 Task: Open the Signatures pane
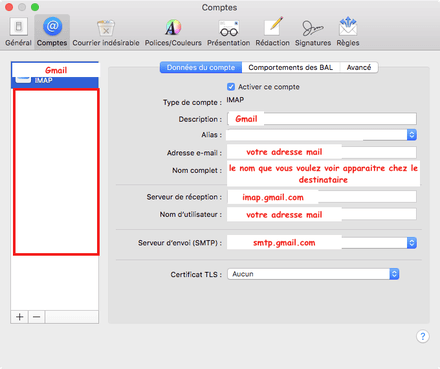(x=313, y=32)
